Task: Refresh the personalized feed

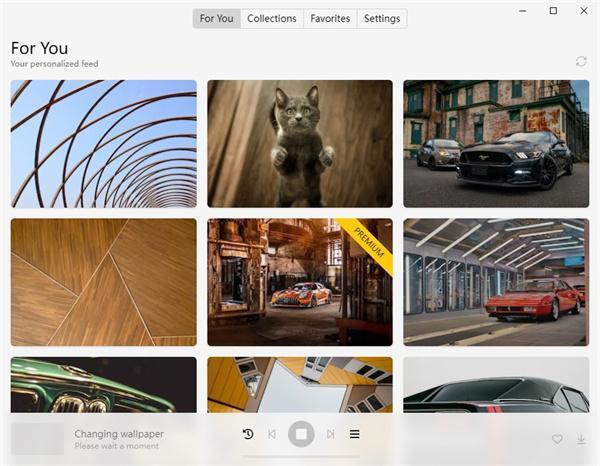Action: tap(581, 61)
